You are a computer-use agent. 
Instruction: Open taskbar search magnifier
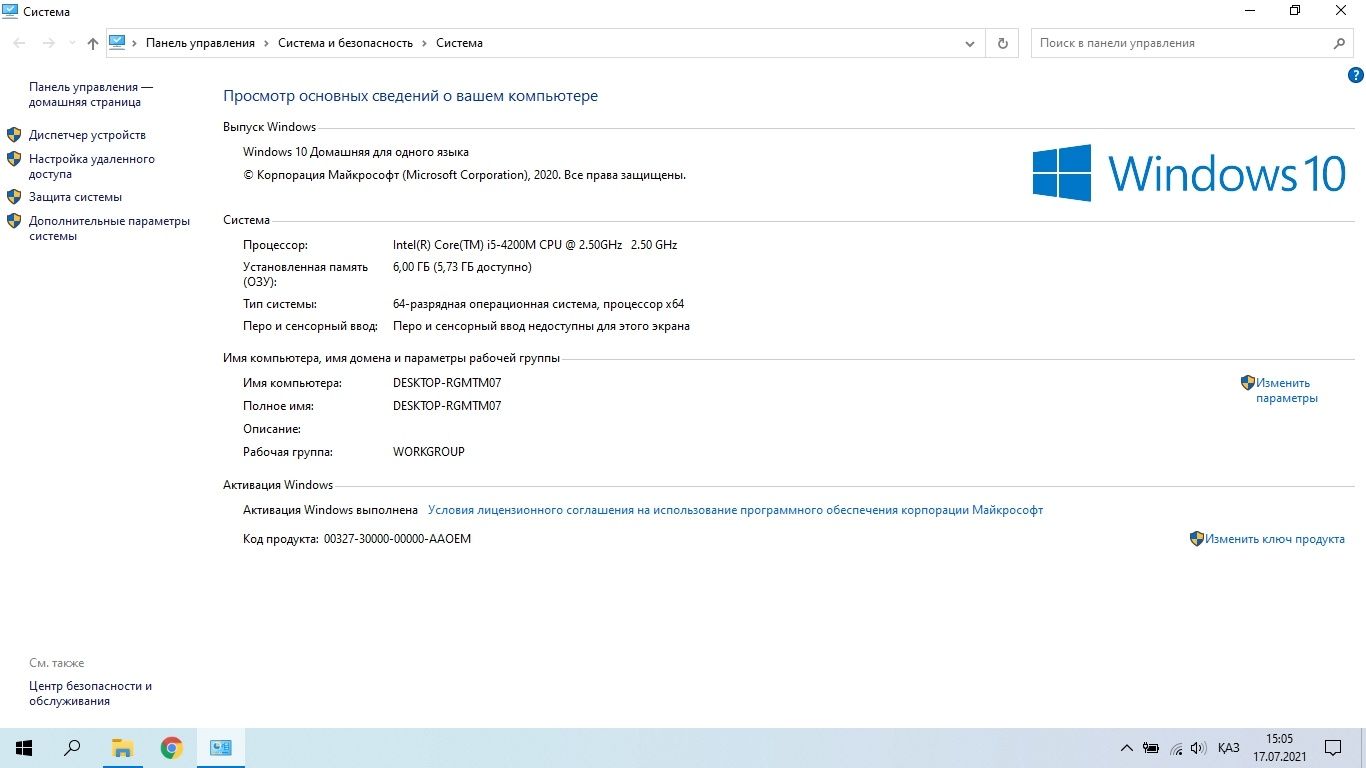(72, 748)
